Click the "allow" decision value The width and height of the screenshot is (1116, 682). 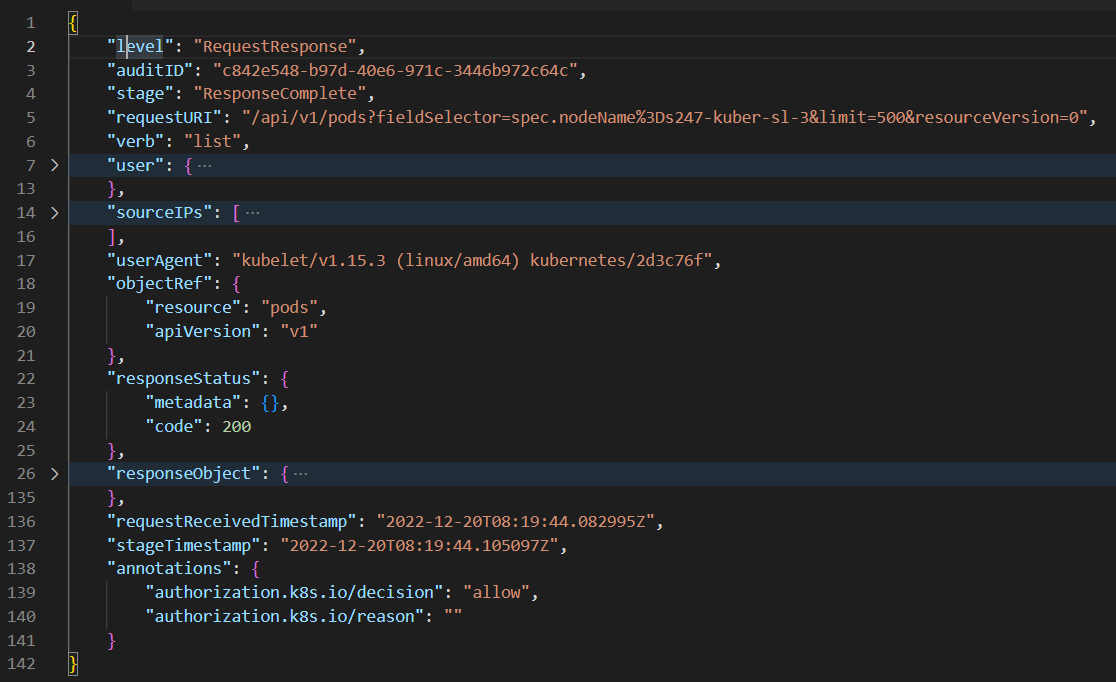click(496, 592)
